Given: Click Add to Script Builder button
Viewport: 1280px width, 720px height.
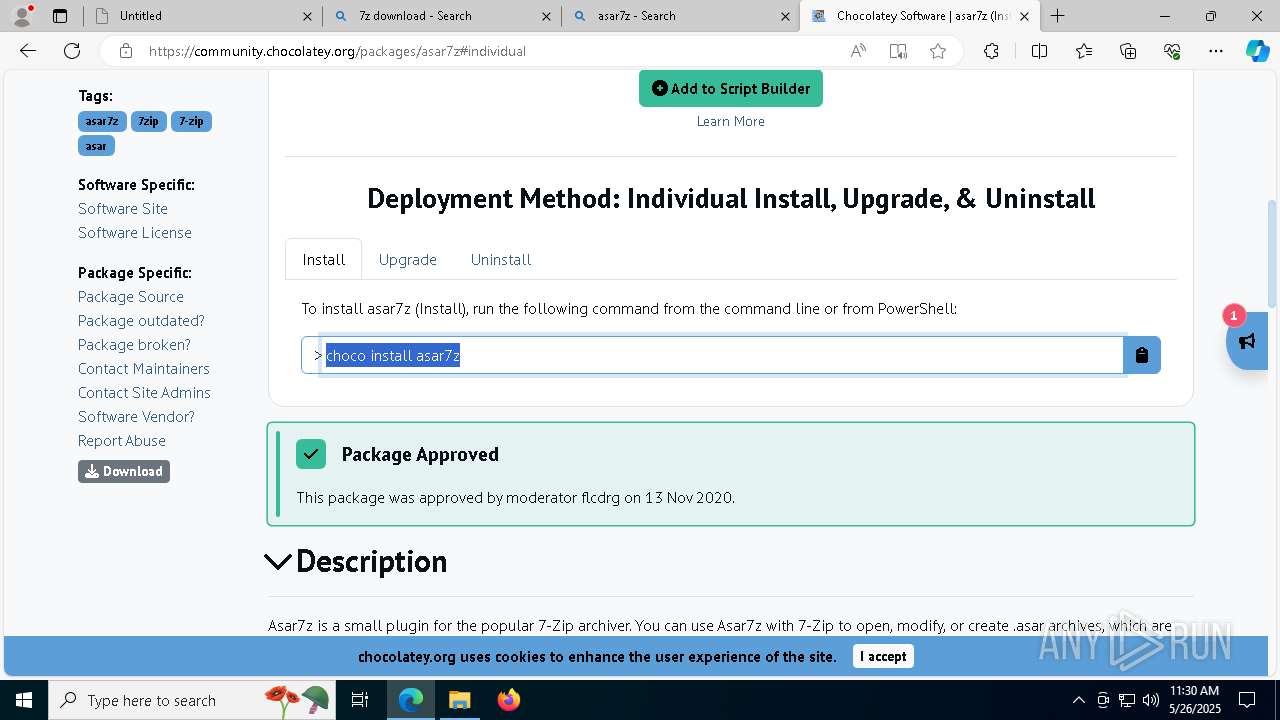Looking at the screenshot, I should click(731, 88).
